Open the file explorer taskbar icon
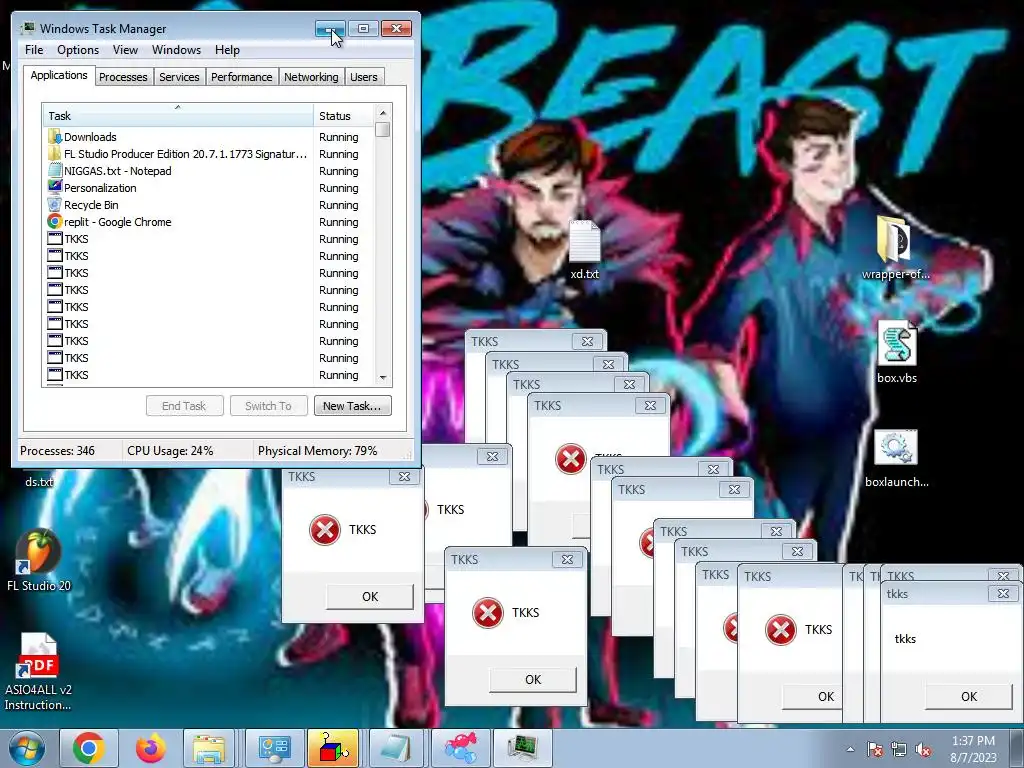The image size is (1024, 768). tap(208, 748)
